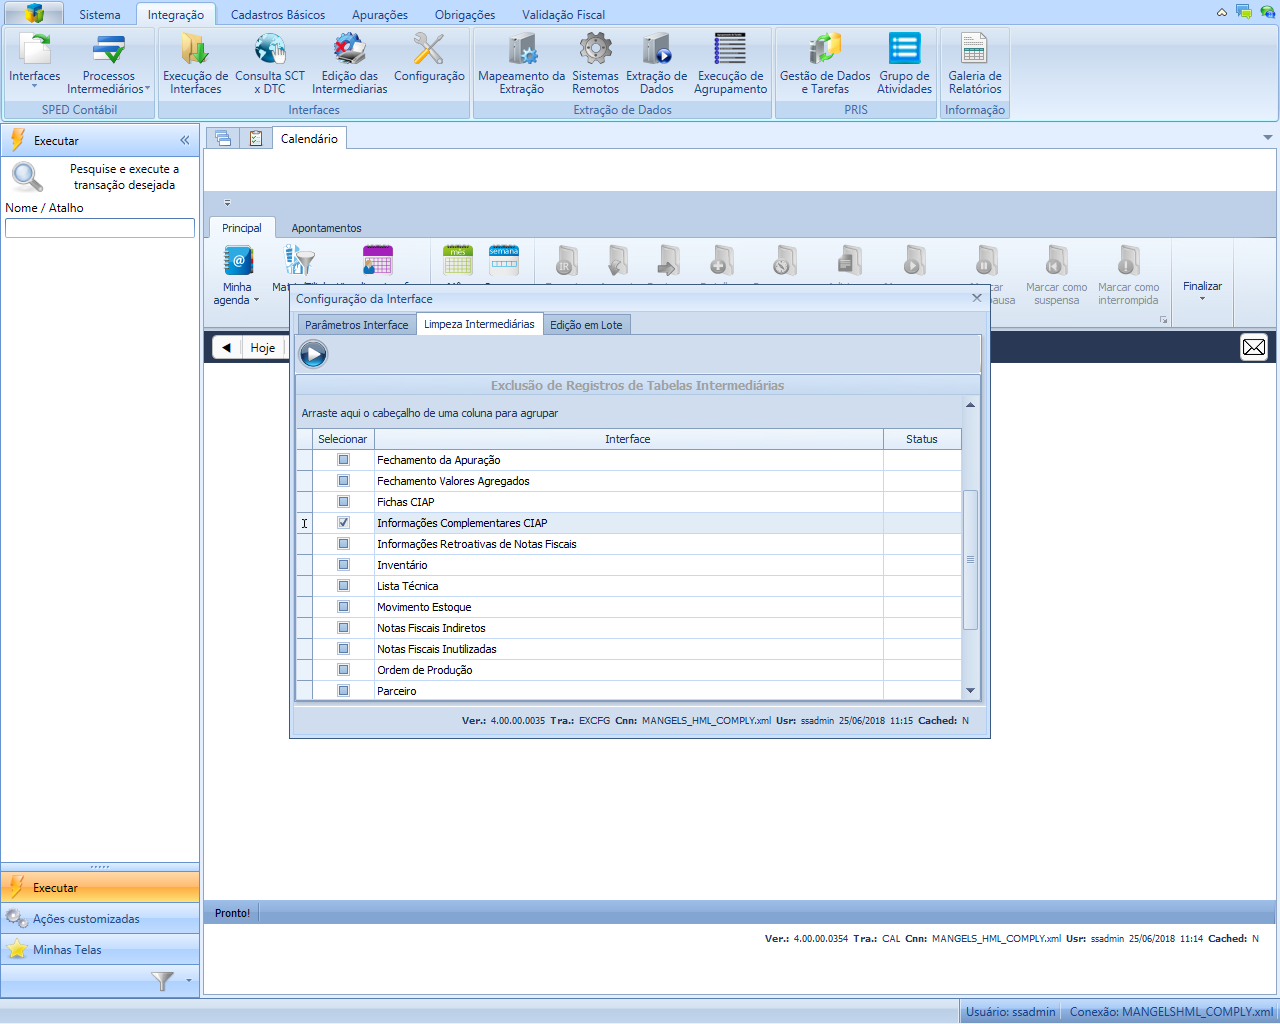The width and height of the screenshot is (1280, 1024).
Task: Open Ações customizadas in sidebar
Action: [86, 919]
